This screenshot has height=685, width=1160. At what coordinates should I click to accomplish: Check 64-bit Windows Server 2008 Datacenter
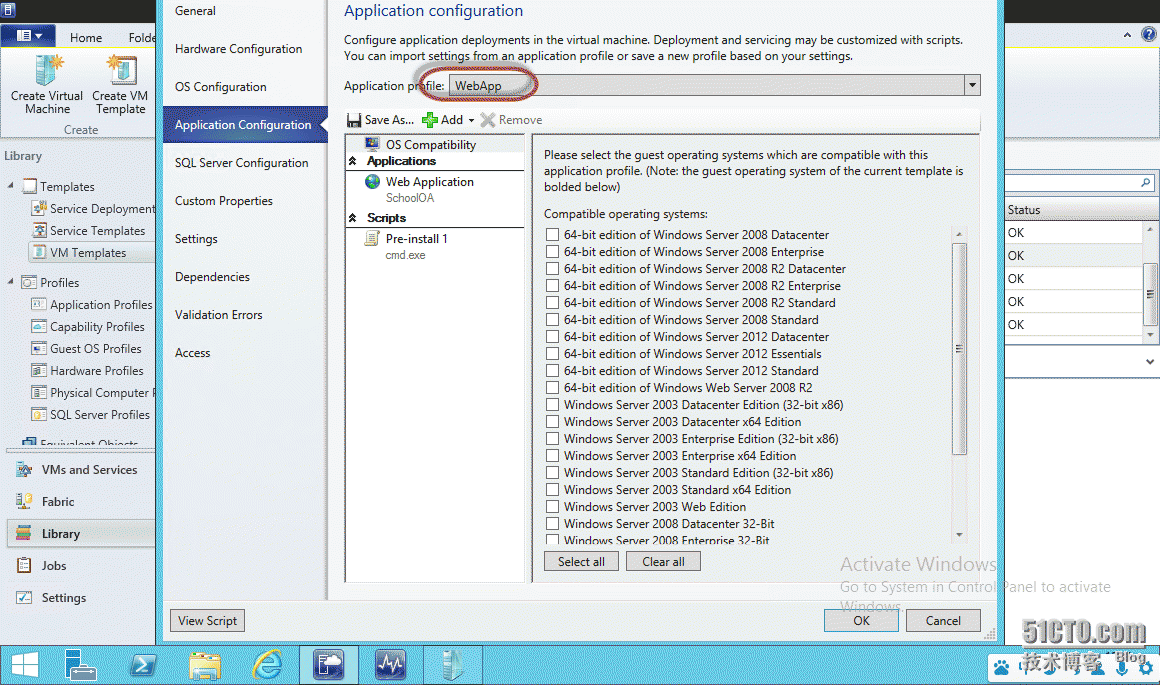click(553, 234)
